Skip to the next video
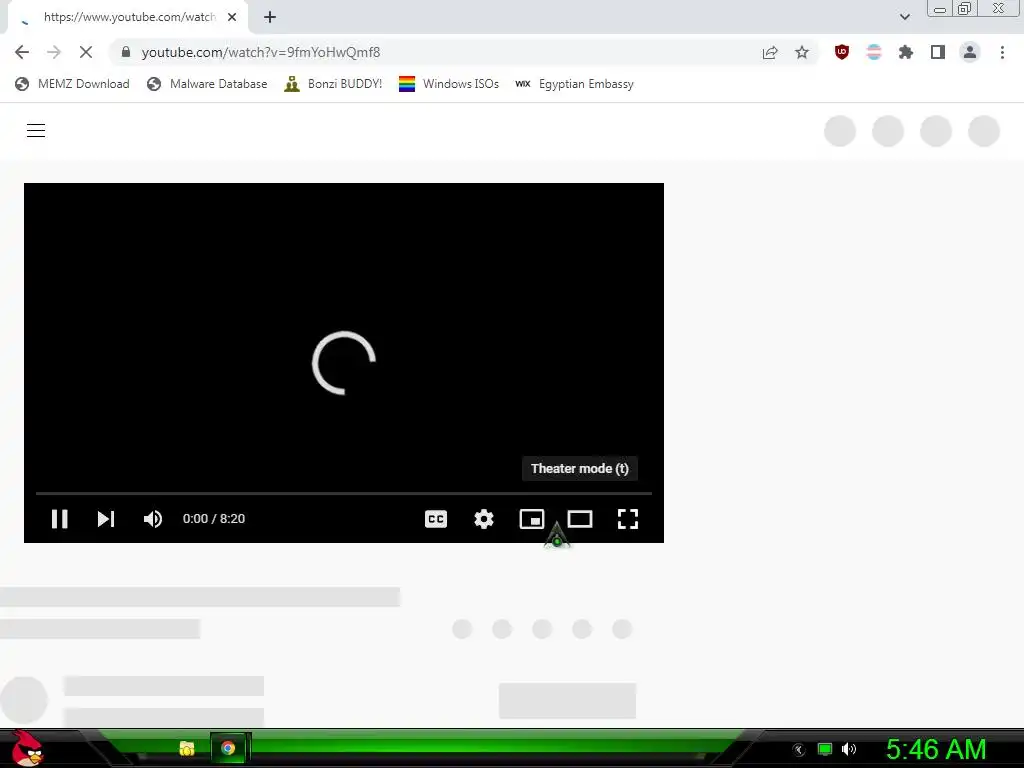The height and width of the screenshot is (768, 1024). [x=106, y=519]
